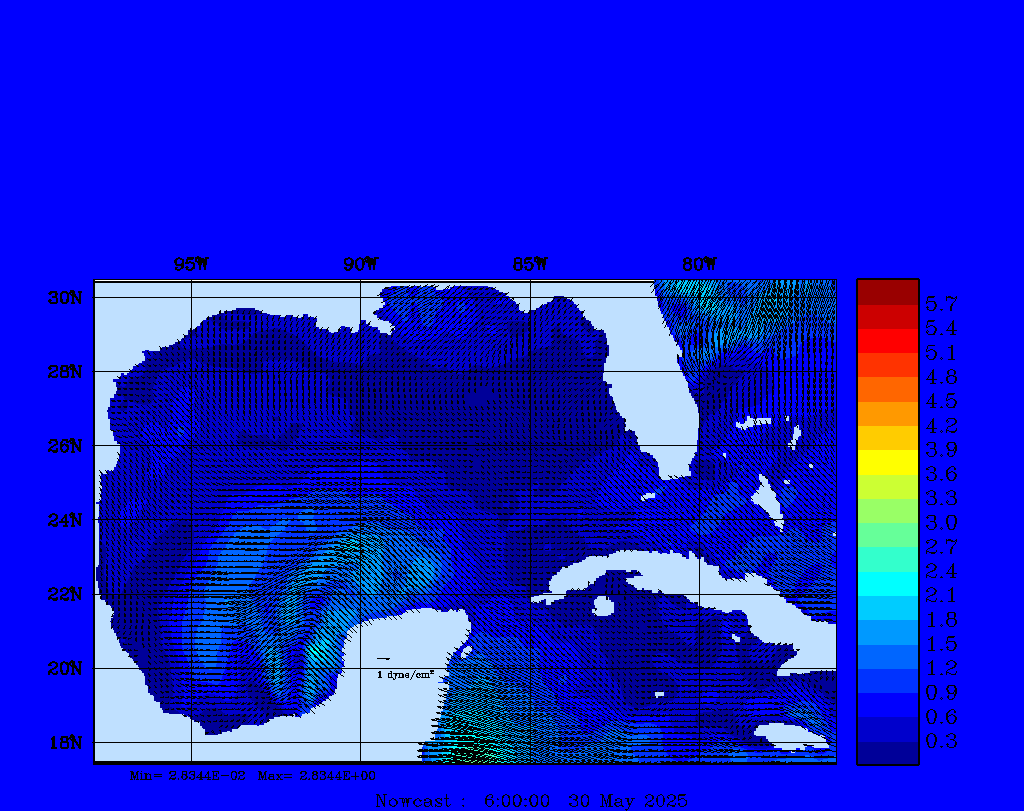This screenshot has height=811, width=1024.
Task: Click the dark red 5.7 colorbar swatch
Action: point(887,292)
